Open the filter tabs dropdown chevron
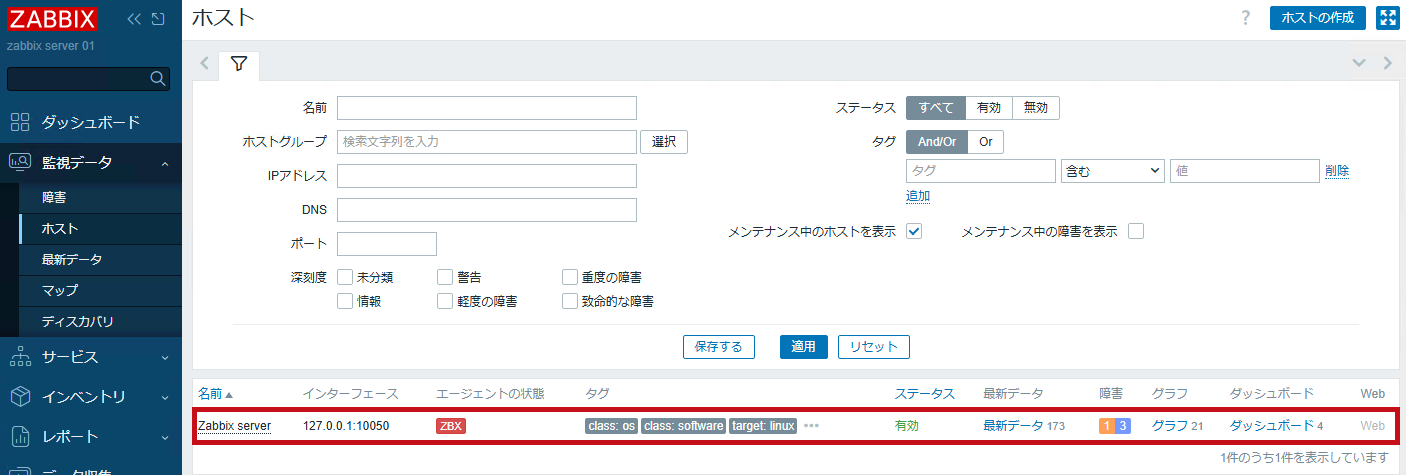1406x475 pixels. click(x=1358, y=63)
